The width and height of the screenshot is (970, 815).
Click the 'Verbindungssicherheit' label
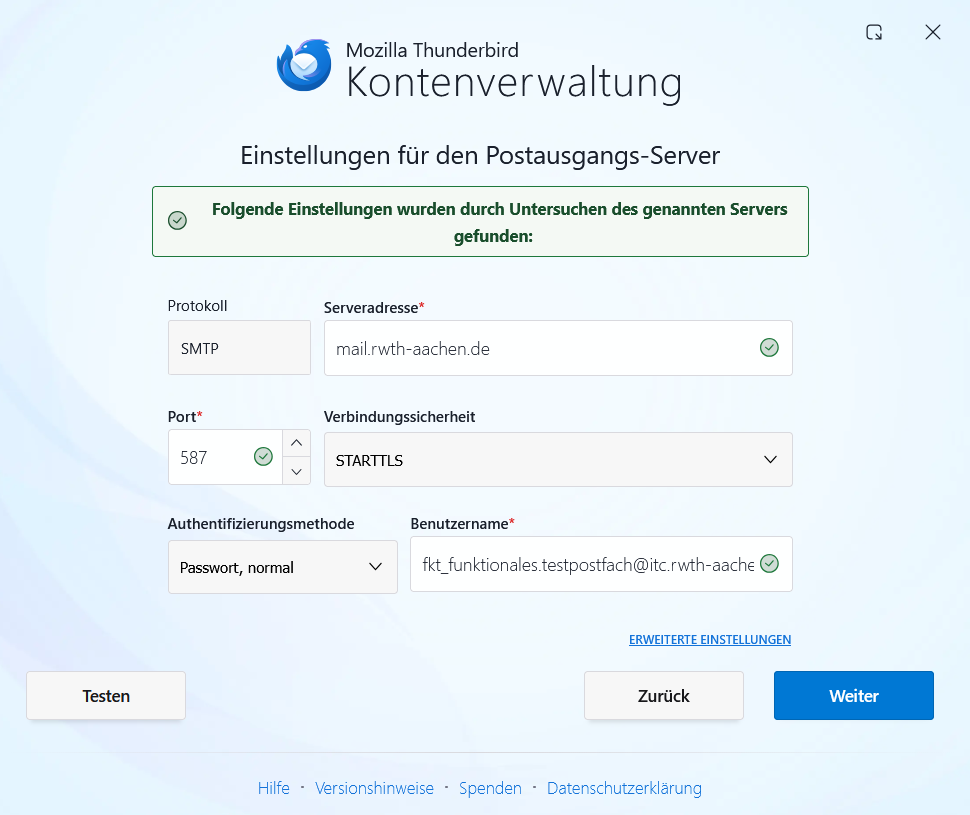tap(400, 417)
